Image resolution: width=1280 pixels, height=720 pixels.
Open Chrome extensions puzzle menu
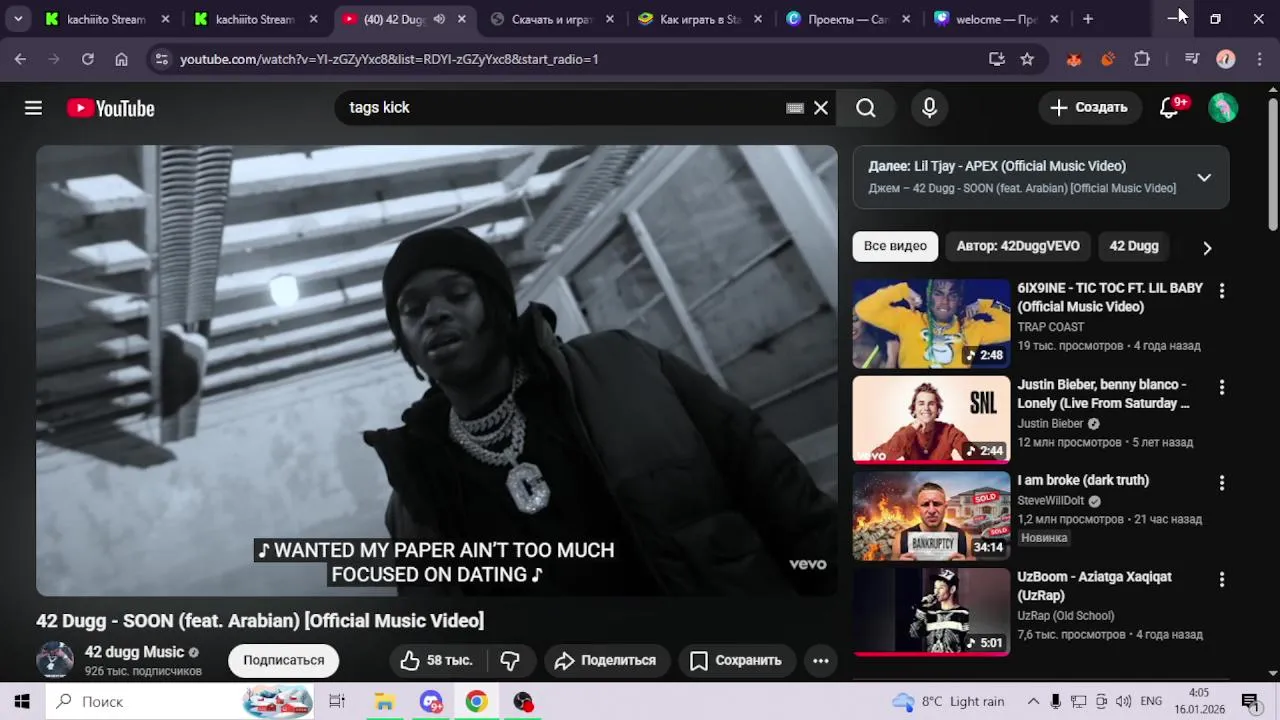point(1142,59)
